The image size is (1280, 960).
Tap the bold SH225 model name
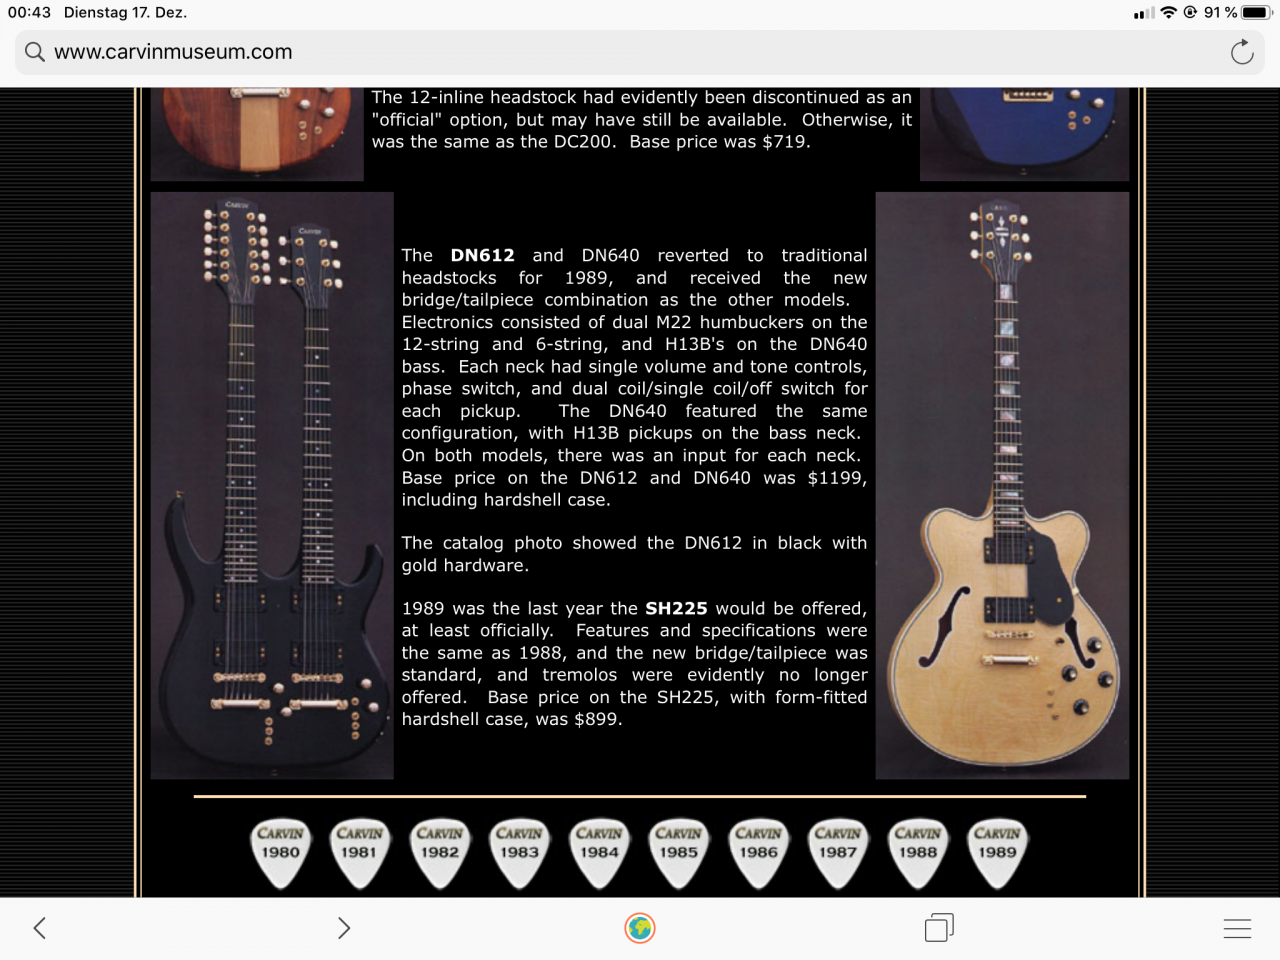coord(676,609)
